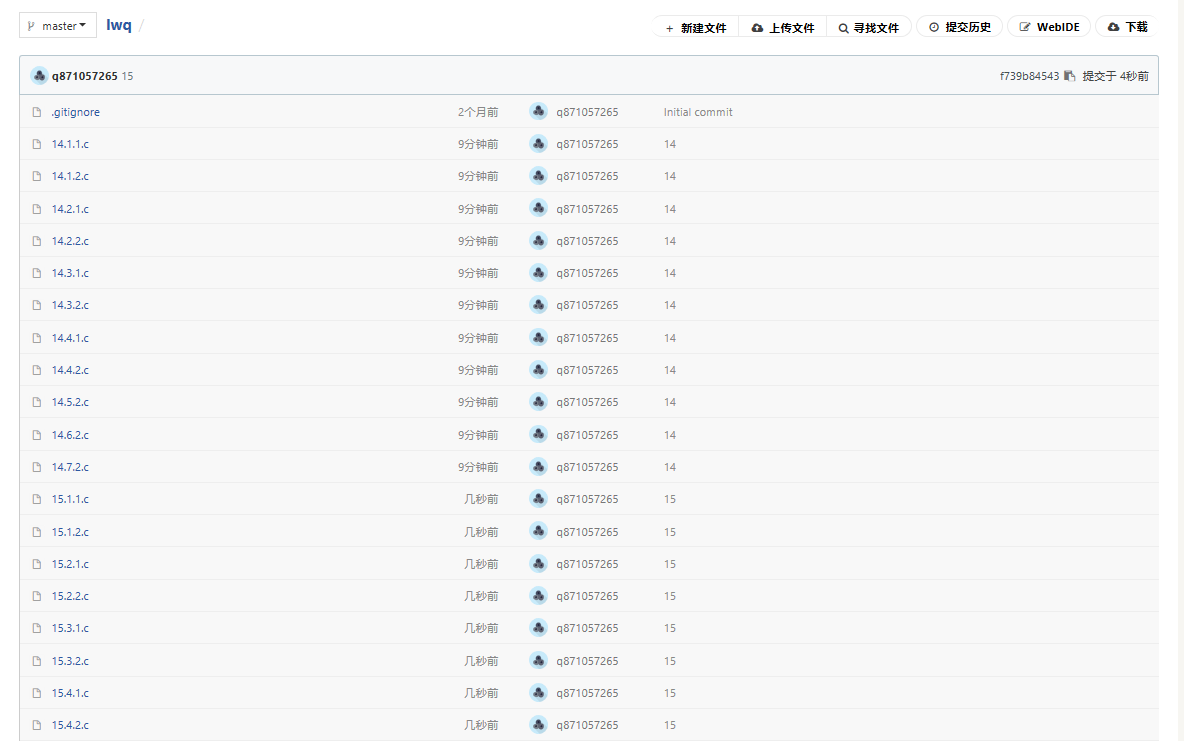Click the 新建文件 button
The height and width of the screenshot is (741, 1184).
click(695, 27)
